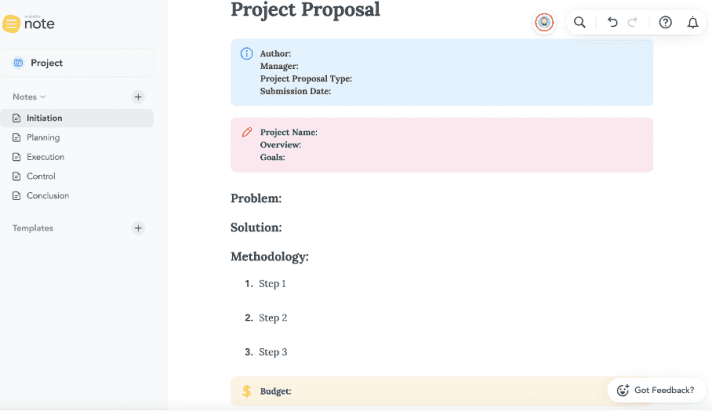Open the Planning note

43,137
